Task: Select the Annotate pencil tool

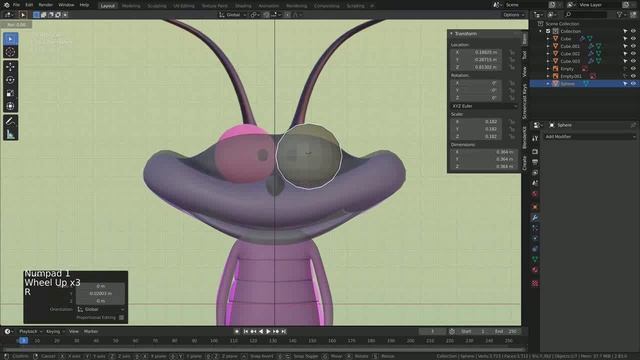Action: pos(11,121)
